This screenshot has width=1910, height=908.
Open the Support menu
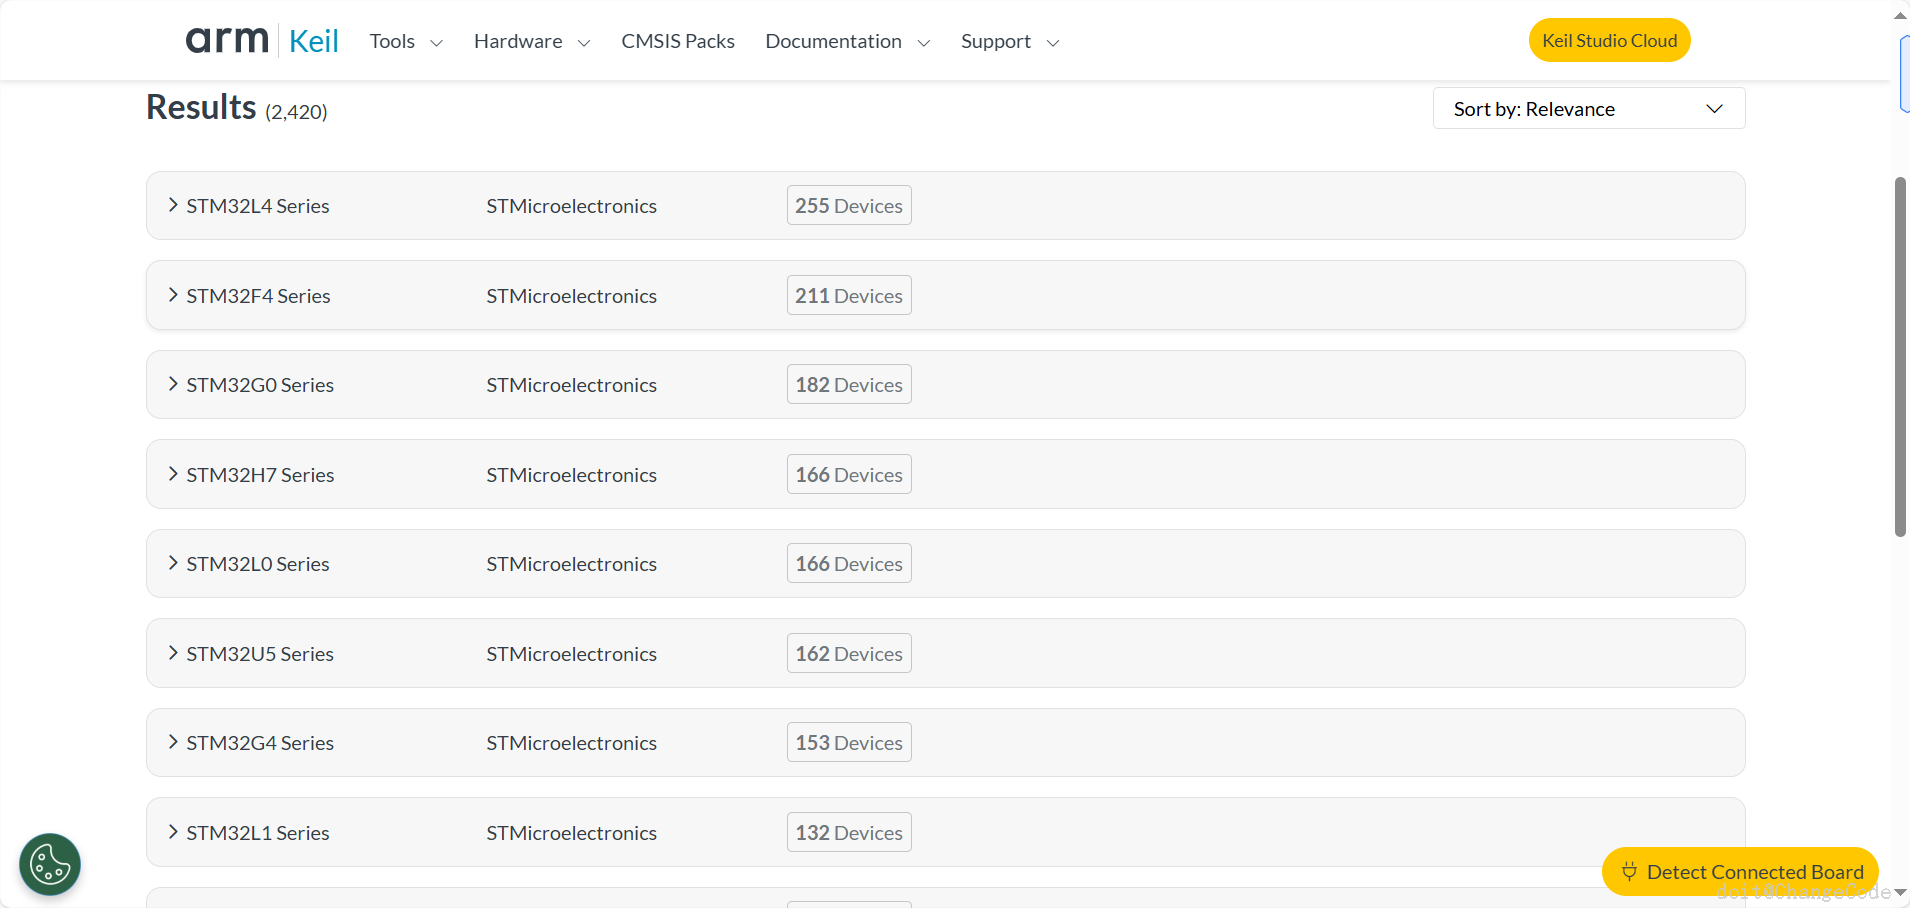click(x=1009, y=42)
